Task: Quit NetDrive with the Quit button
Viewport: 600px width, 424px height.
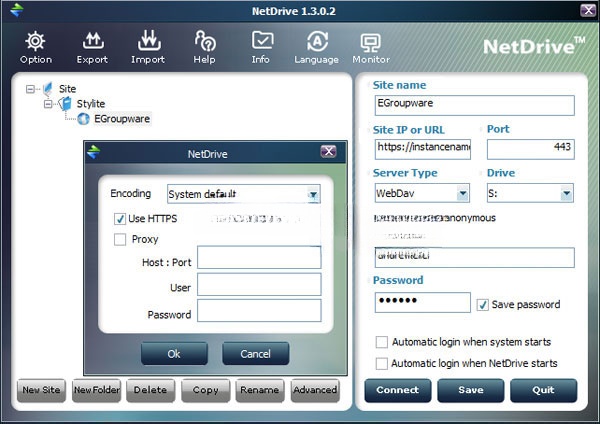Action: click(543, 390)
